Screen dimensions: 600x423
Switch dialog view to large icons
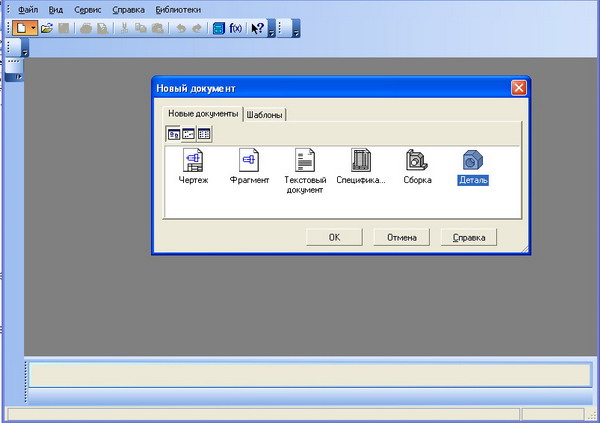click(x=173, y=134)
